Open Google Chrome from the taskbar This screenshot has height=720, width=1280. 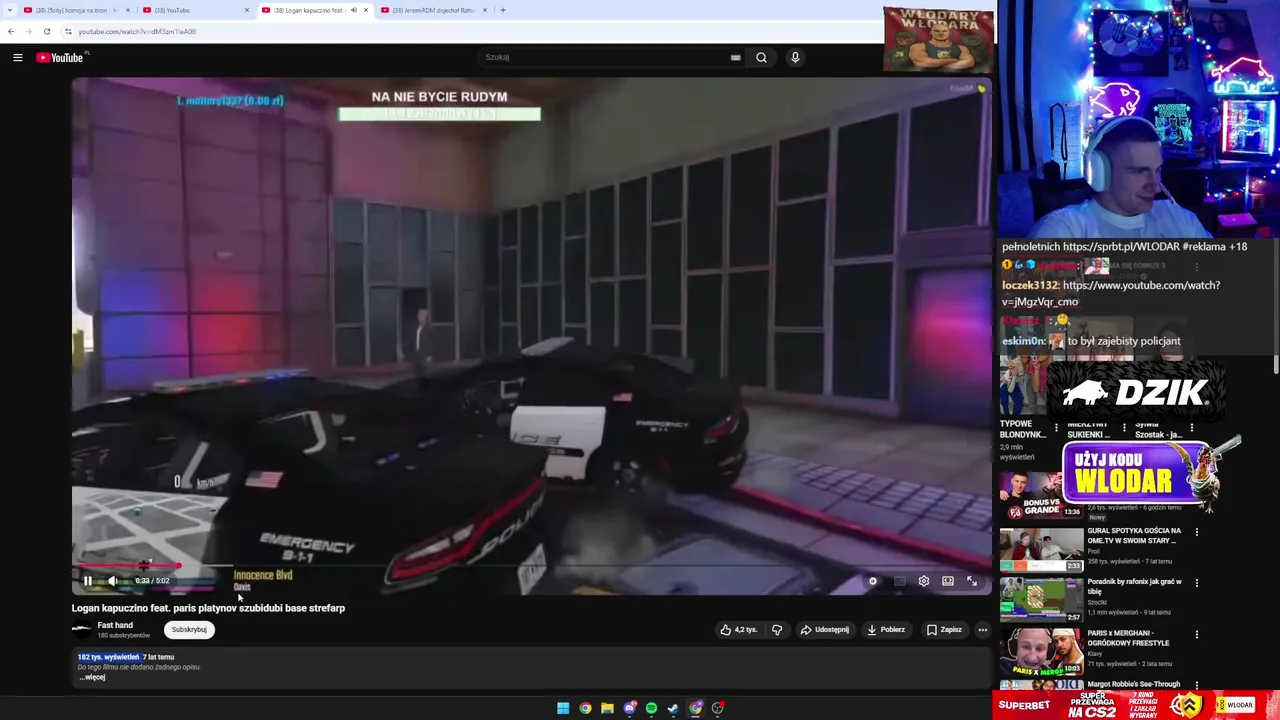click(x=585, y=708)
